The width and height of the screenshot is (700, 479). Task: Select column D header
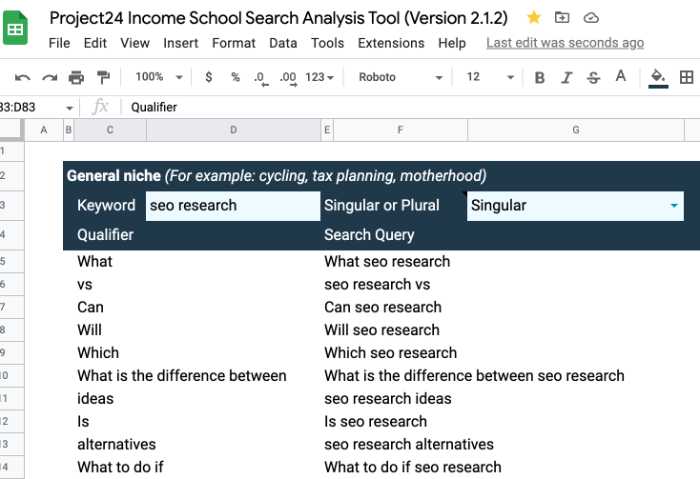[x=233, y=130]
